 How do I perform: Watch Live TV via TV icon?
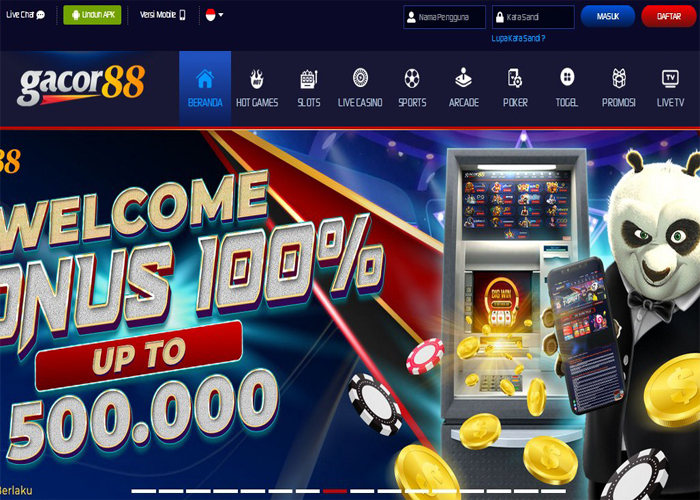point(670,78)
